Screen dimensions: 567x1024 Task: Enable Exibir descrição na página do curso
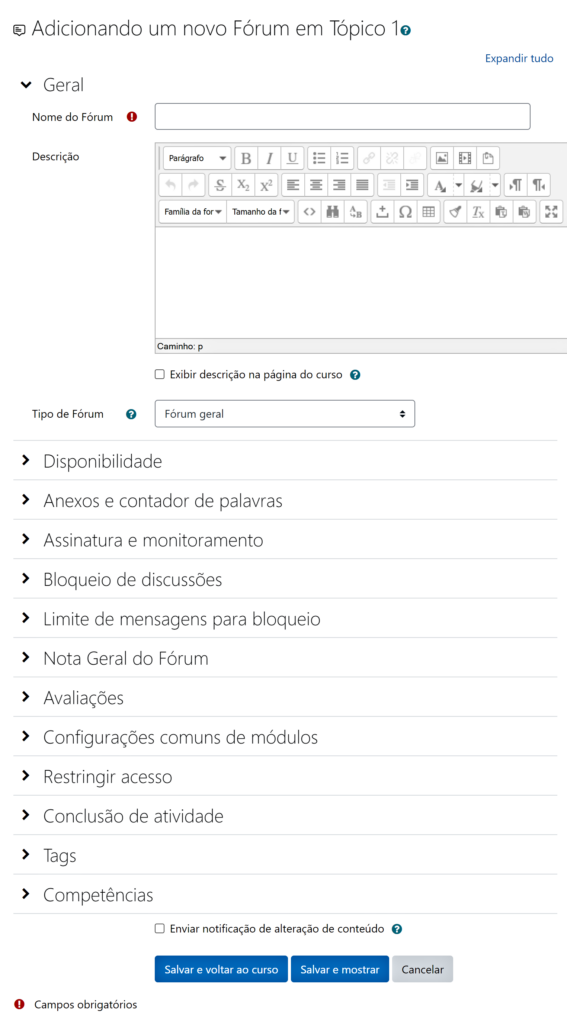click(159, 375)
